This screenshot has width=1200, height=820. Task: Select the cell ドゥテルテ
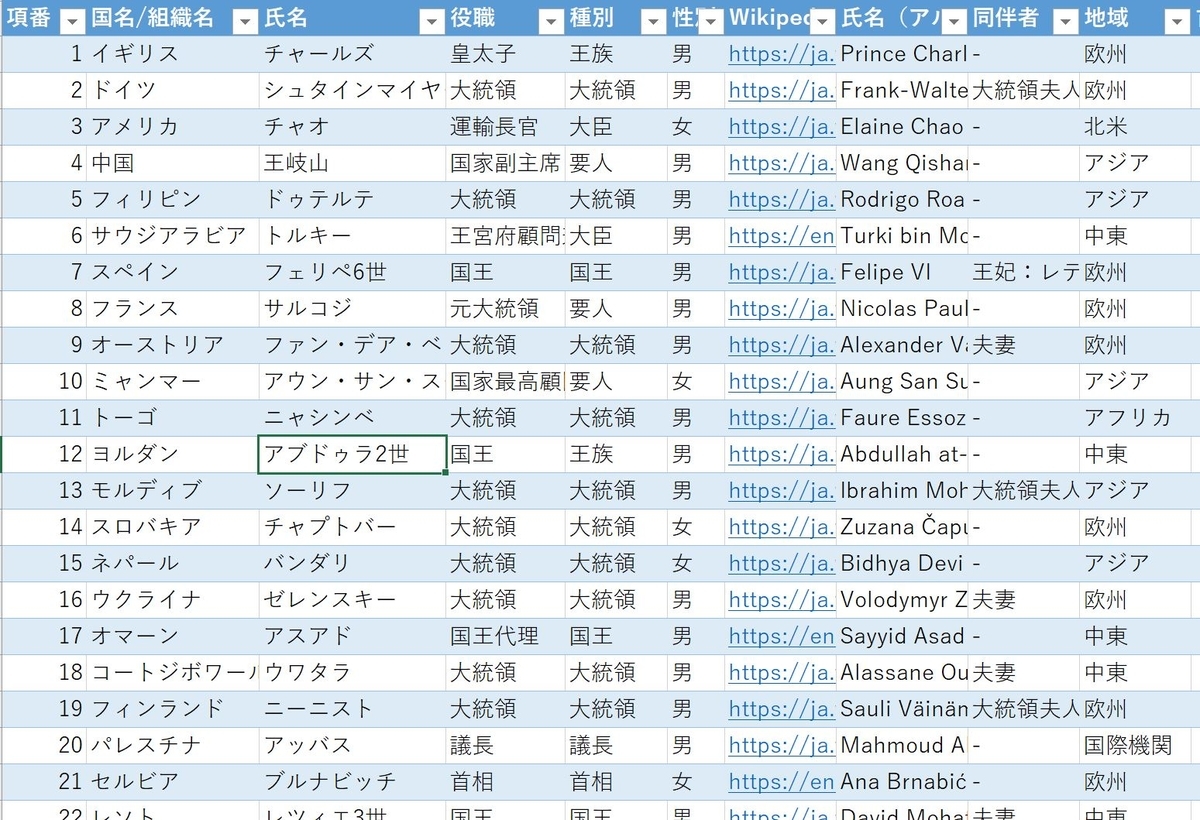pos(353,200)
